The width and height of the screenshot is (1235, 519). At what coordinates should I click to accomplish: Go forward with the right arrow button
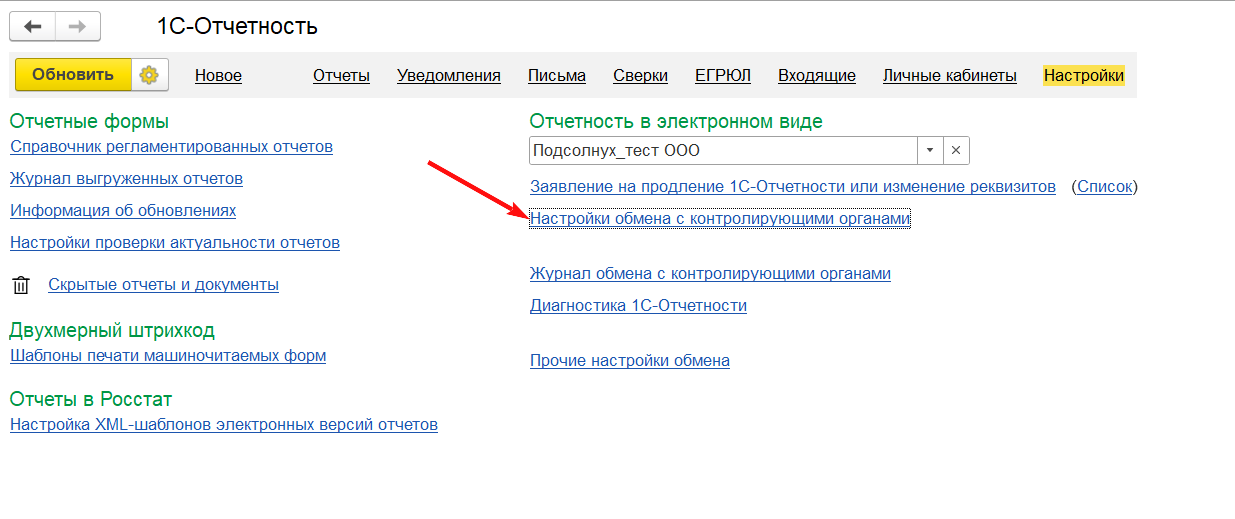coord(77,26)
